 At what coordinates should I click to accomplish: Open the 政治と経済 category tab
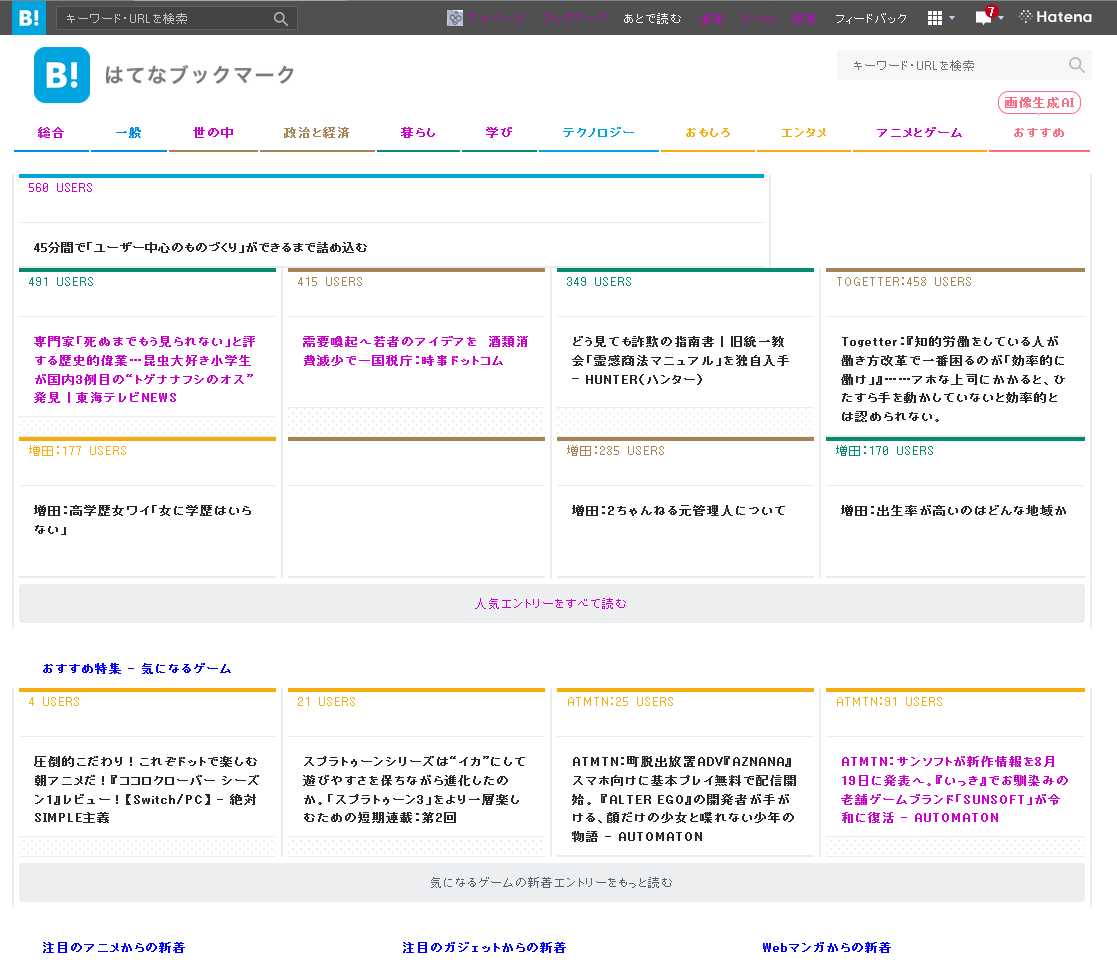pyautogui.click(x=316, y=133)
